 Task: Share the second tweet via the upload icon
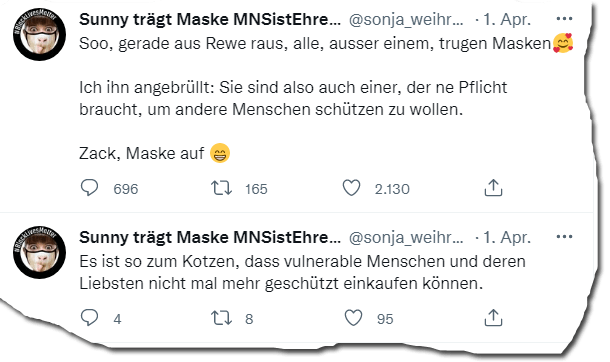pyautogui.click(x=493, y=318)
